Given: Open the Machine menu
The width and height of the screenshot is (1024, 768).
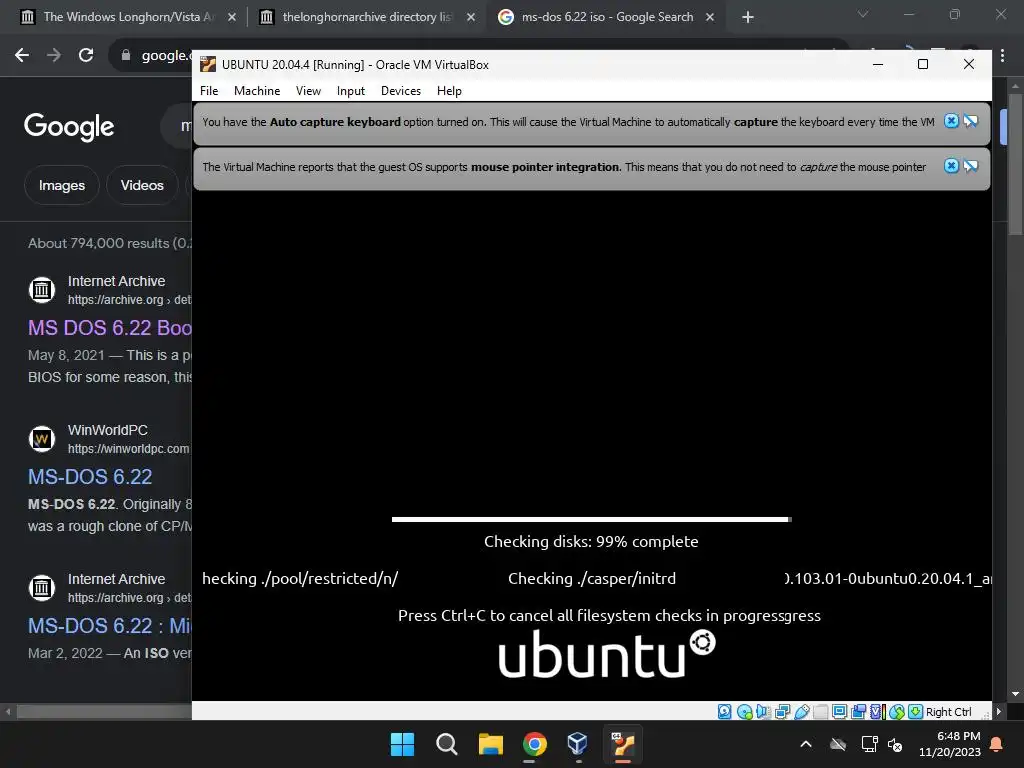Looking at the screenshot, I should point(257,91).
